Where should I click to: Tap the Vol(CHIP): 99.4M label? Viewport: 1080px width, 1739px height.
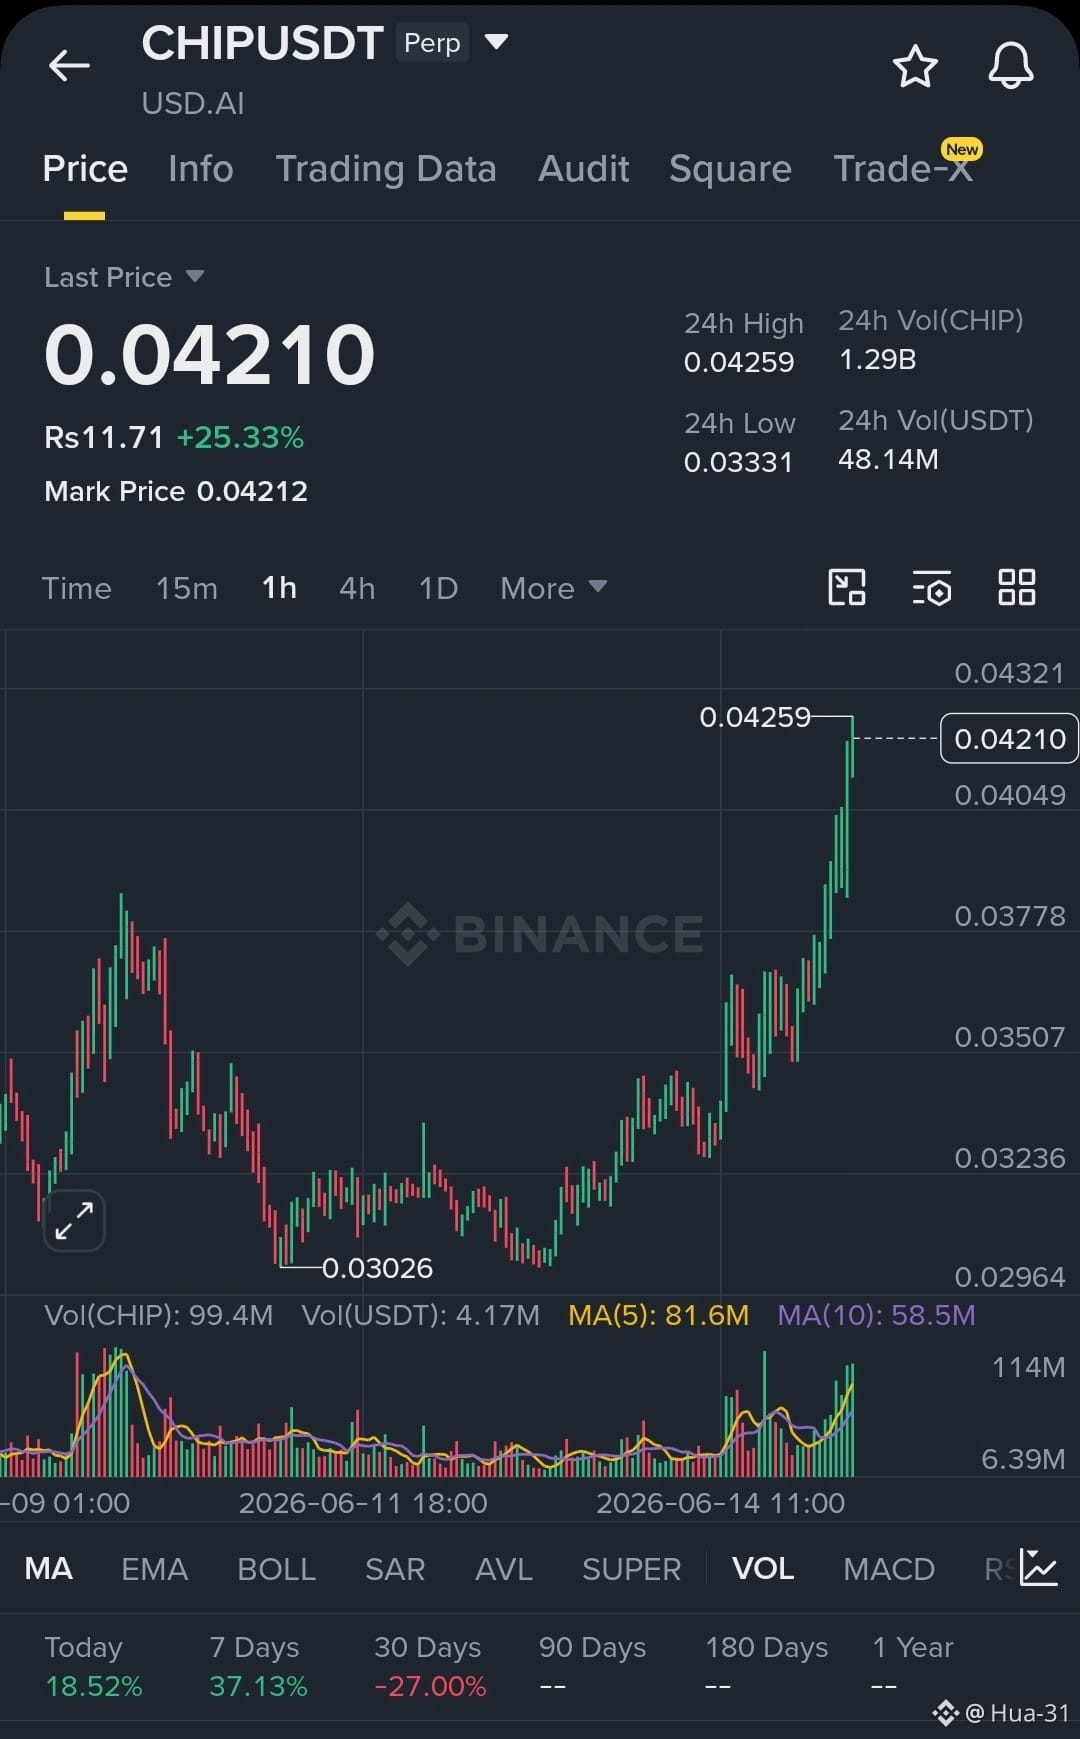(158, 1315)
